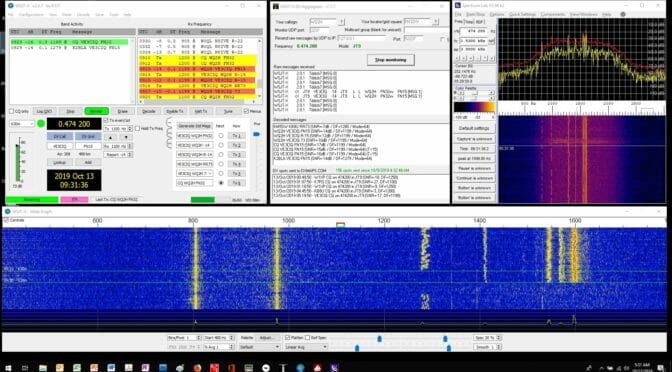Click the Tx 6 Now button

pos(237,183)
